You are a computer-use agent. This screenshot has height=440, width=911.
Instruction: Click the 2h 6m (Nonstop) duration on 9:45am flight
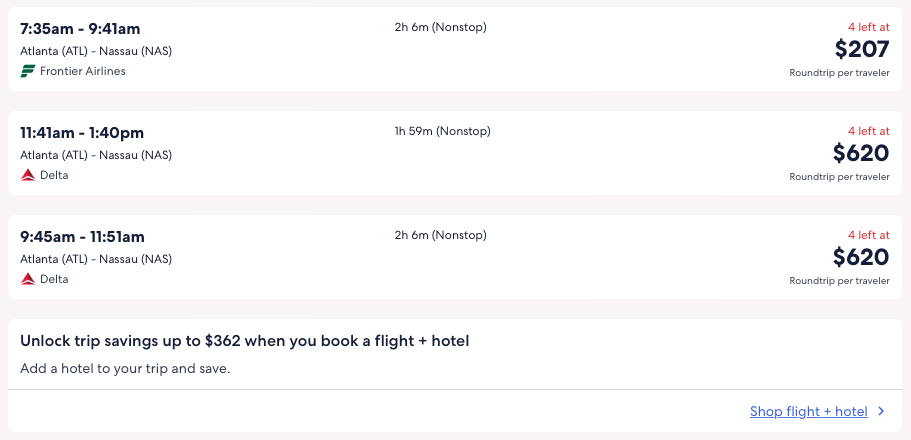(x=440, y=235)
